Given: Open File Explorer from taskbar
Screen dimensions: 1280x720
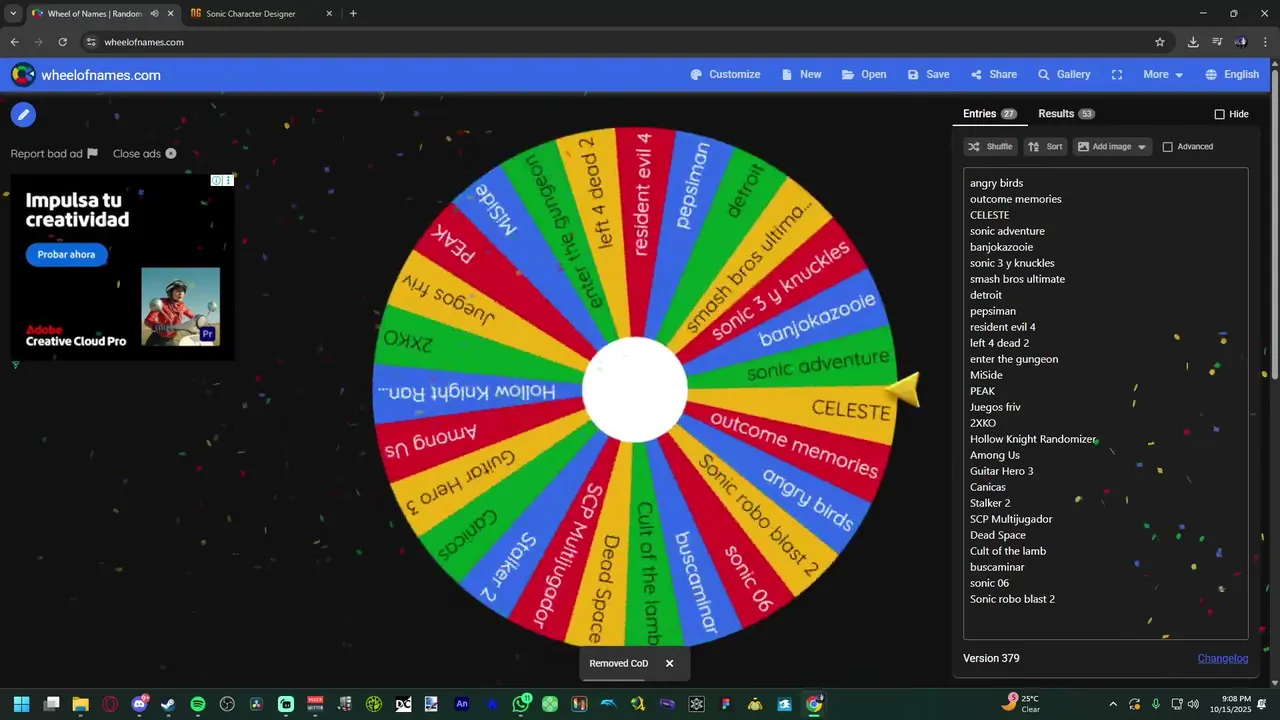Looking at the screenshot, I should click(x=80, y=704).
